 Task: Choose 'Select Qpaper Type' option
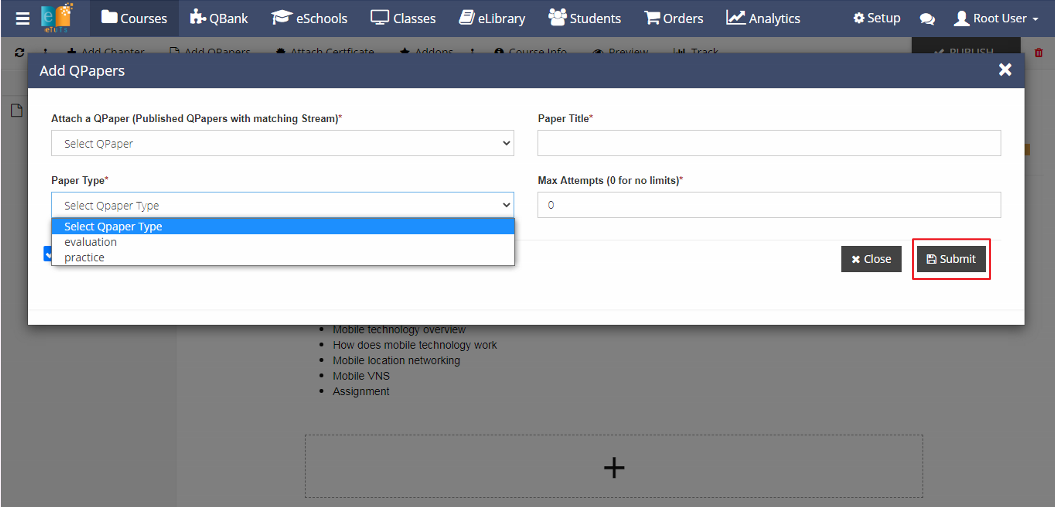[x=283, y=227]
